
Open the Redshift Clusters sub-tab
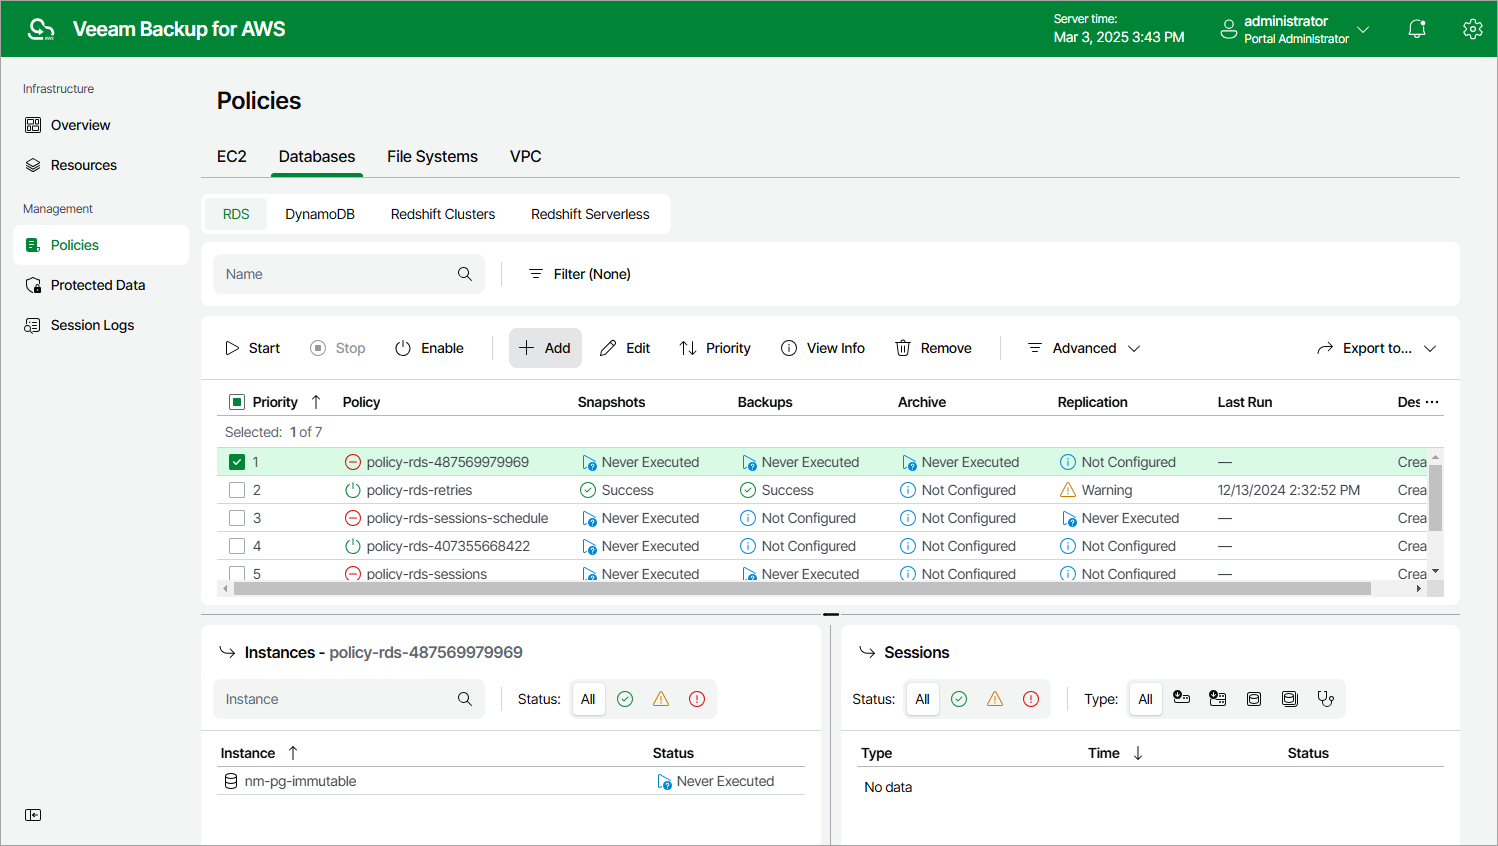pyautogui.click(x=443, y=214)
